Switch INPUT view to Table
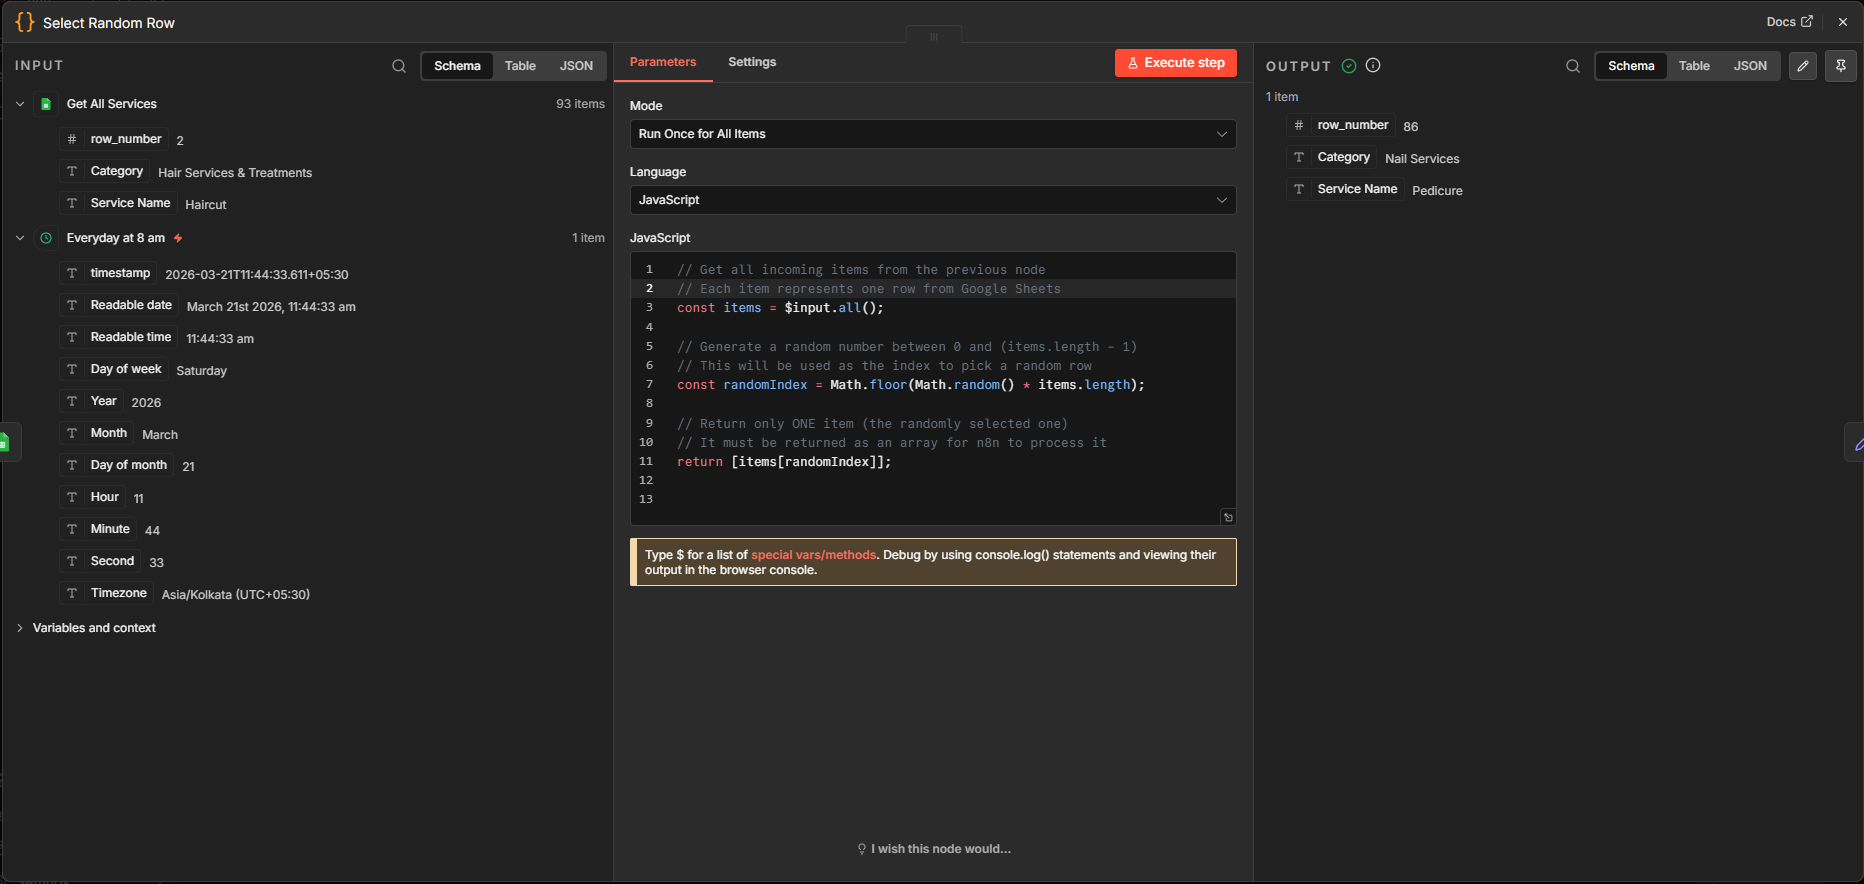 [x=520, y=66]
